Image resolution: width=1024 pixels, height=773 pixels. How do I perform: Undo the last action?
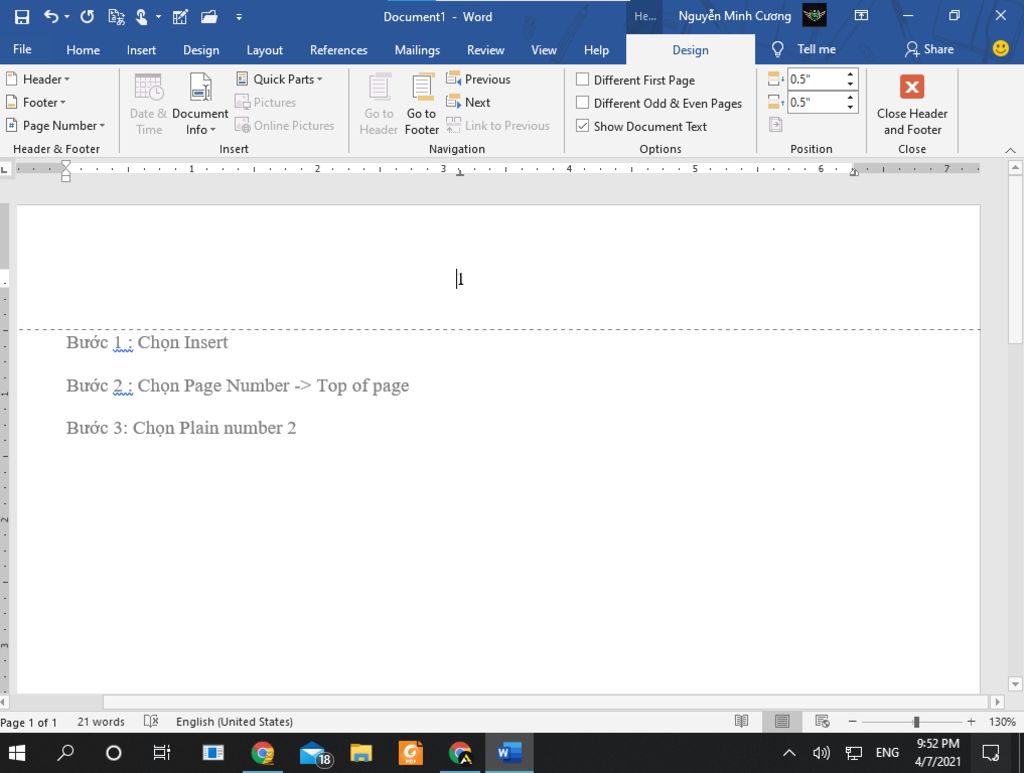(51, 16)
